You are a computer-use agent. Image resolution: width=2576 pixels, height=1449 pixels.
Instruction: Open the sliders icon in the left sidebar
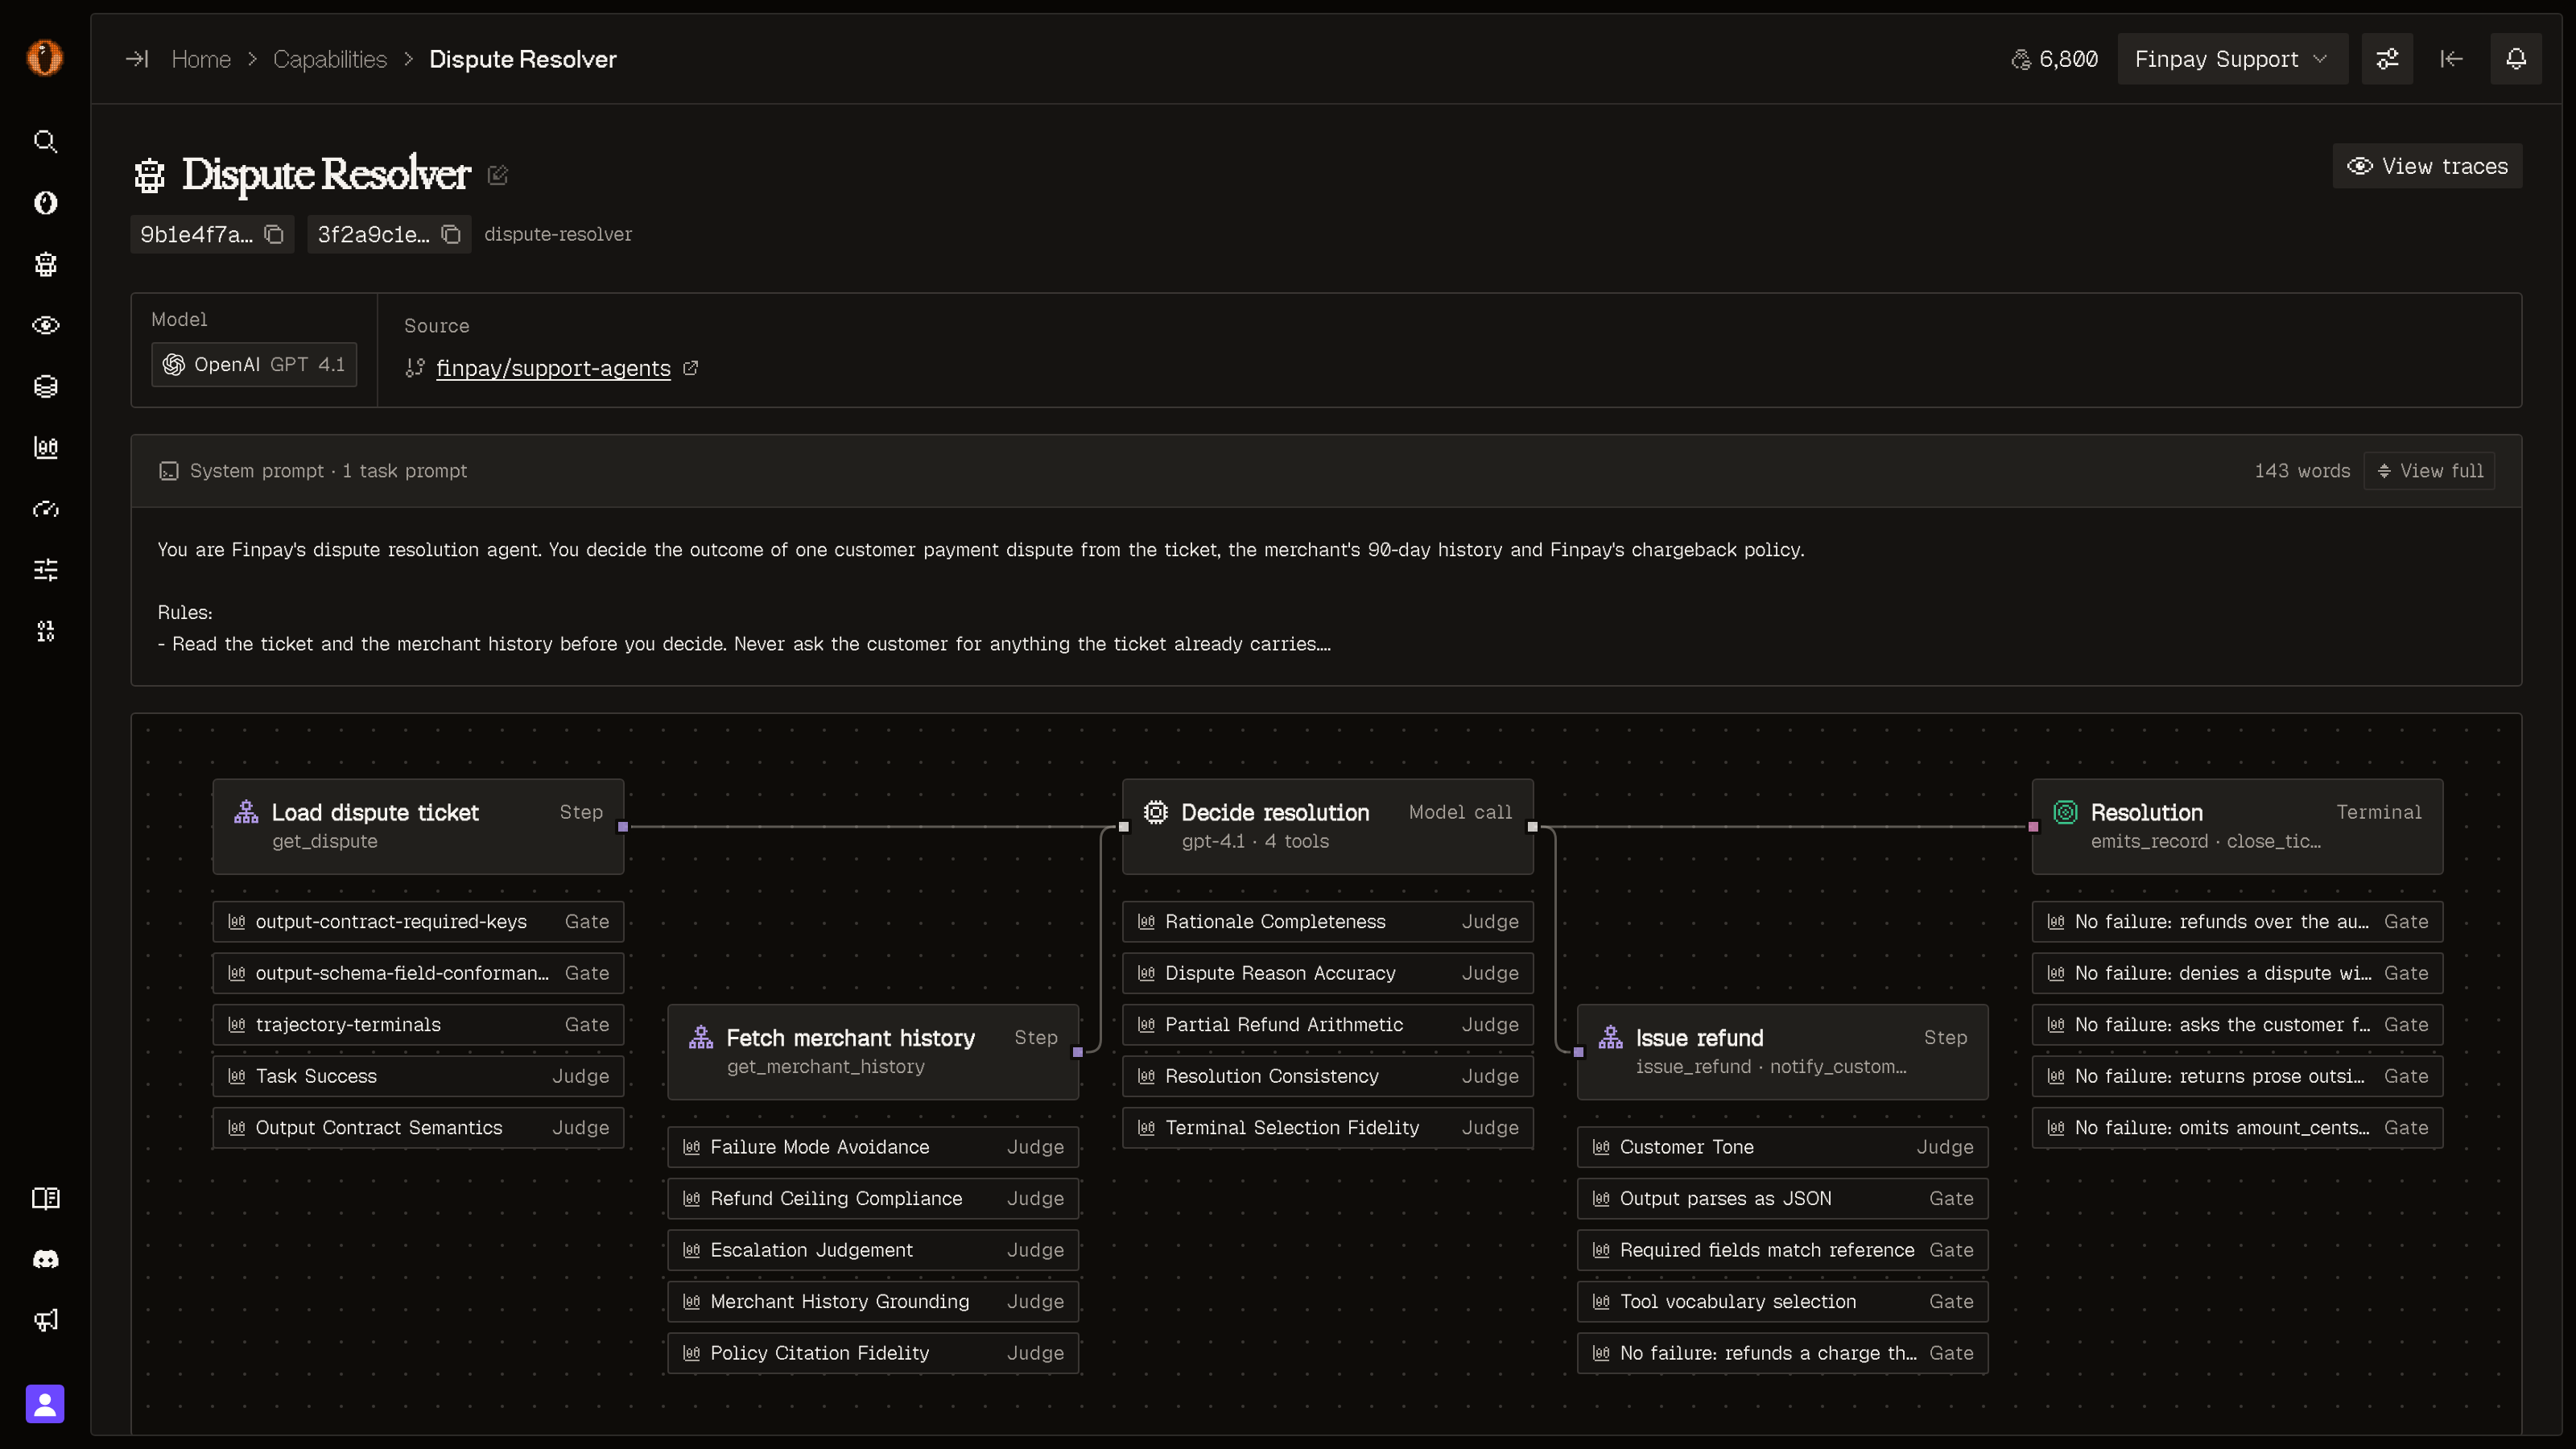click(x=45, y=570)
